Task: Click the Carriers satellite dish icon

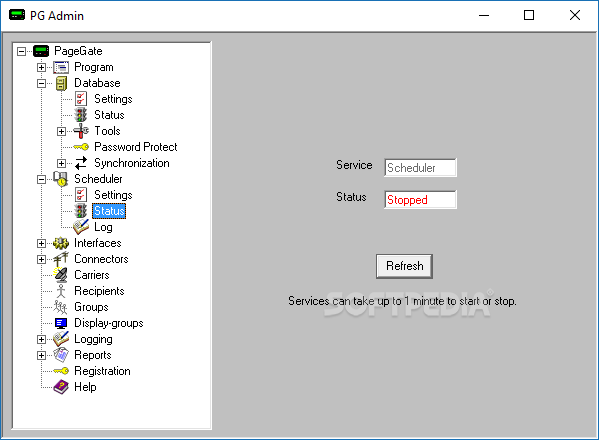Action: pos(61,275)
